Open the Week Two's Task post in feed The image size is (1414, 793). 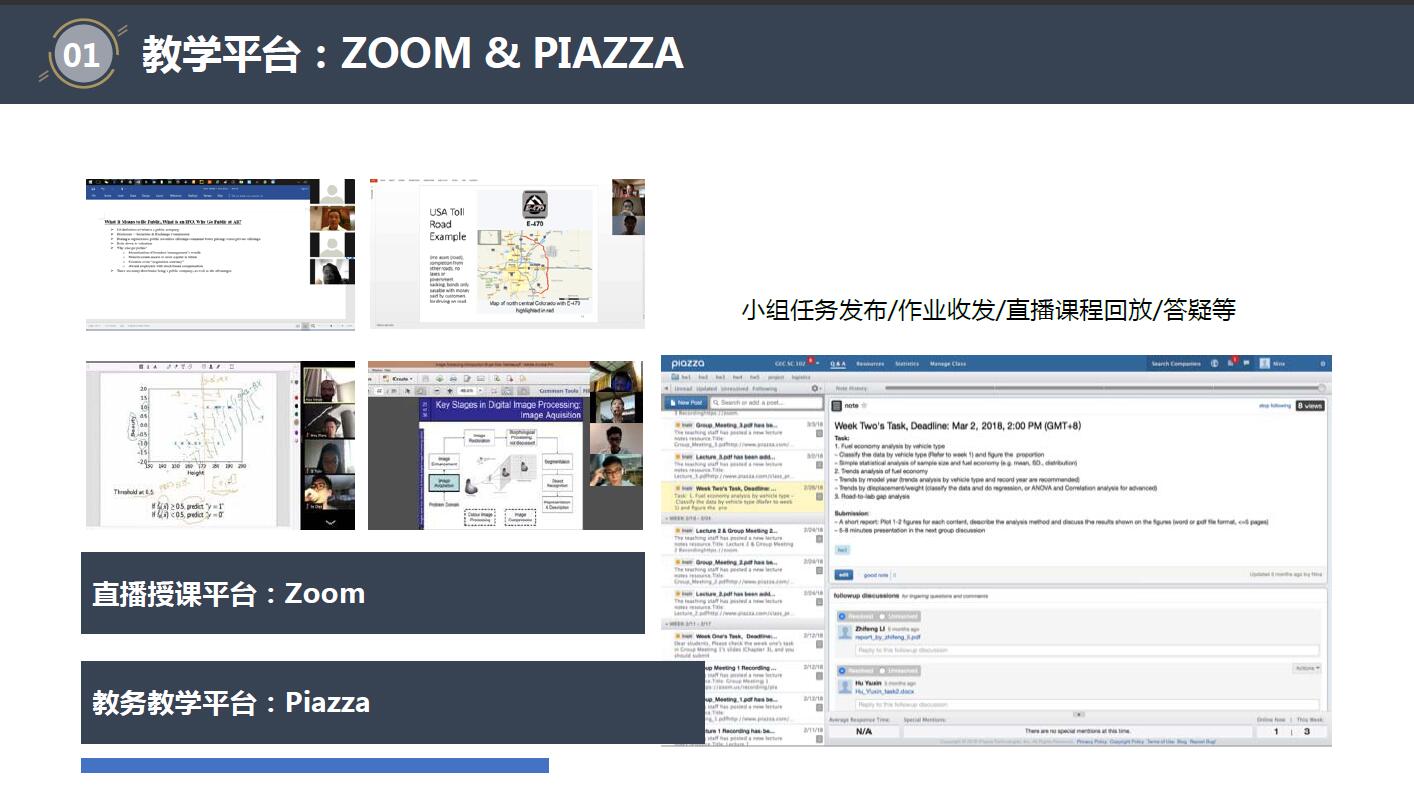tap(744, 497)
